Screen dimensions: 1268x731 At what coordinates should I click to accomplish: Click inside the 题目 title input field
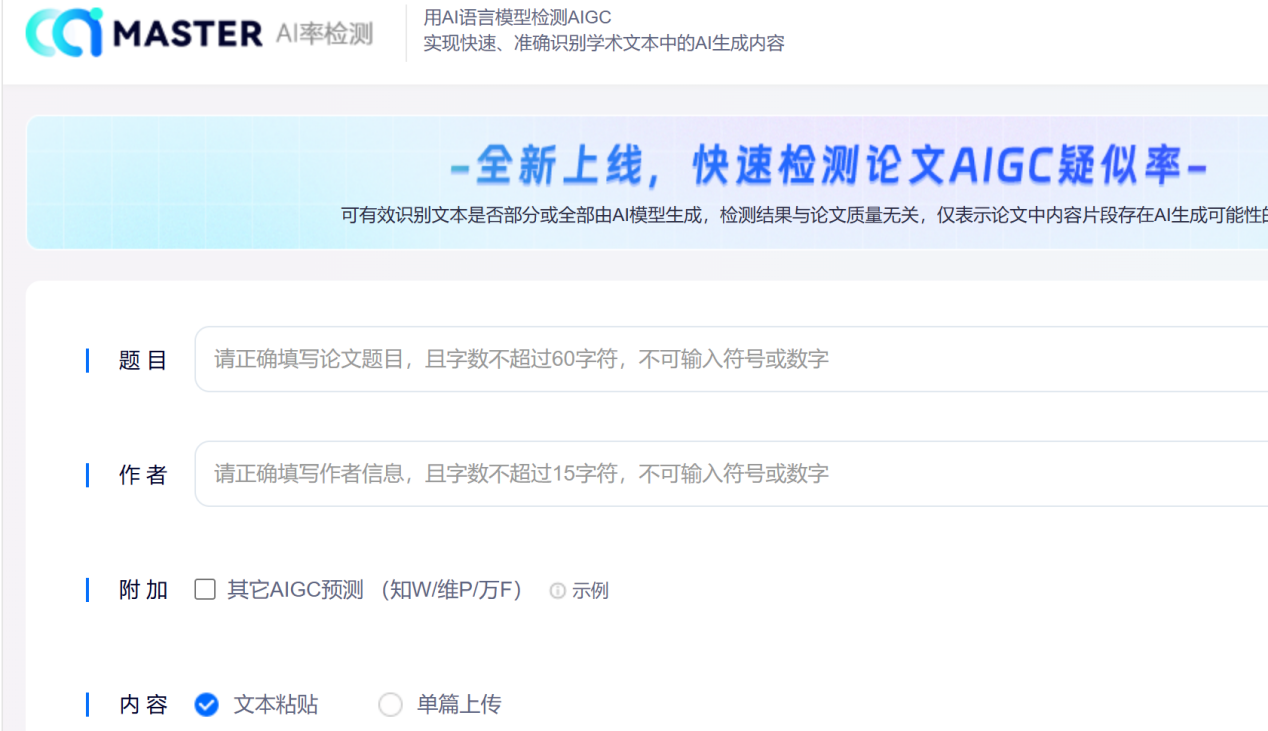pyautogui.click(x=700, y=359)
